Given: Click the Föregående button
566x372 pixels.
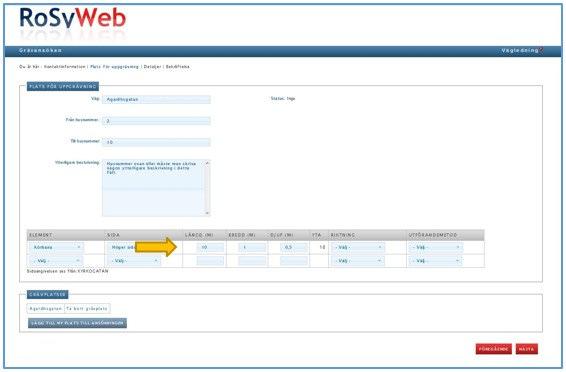Looking at the screenshot, I should pyautogui.click(x=493, y=349).
